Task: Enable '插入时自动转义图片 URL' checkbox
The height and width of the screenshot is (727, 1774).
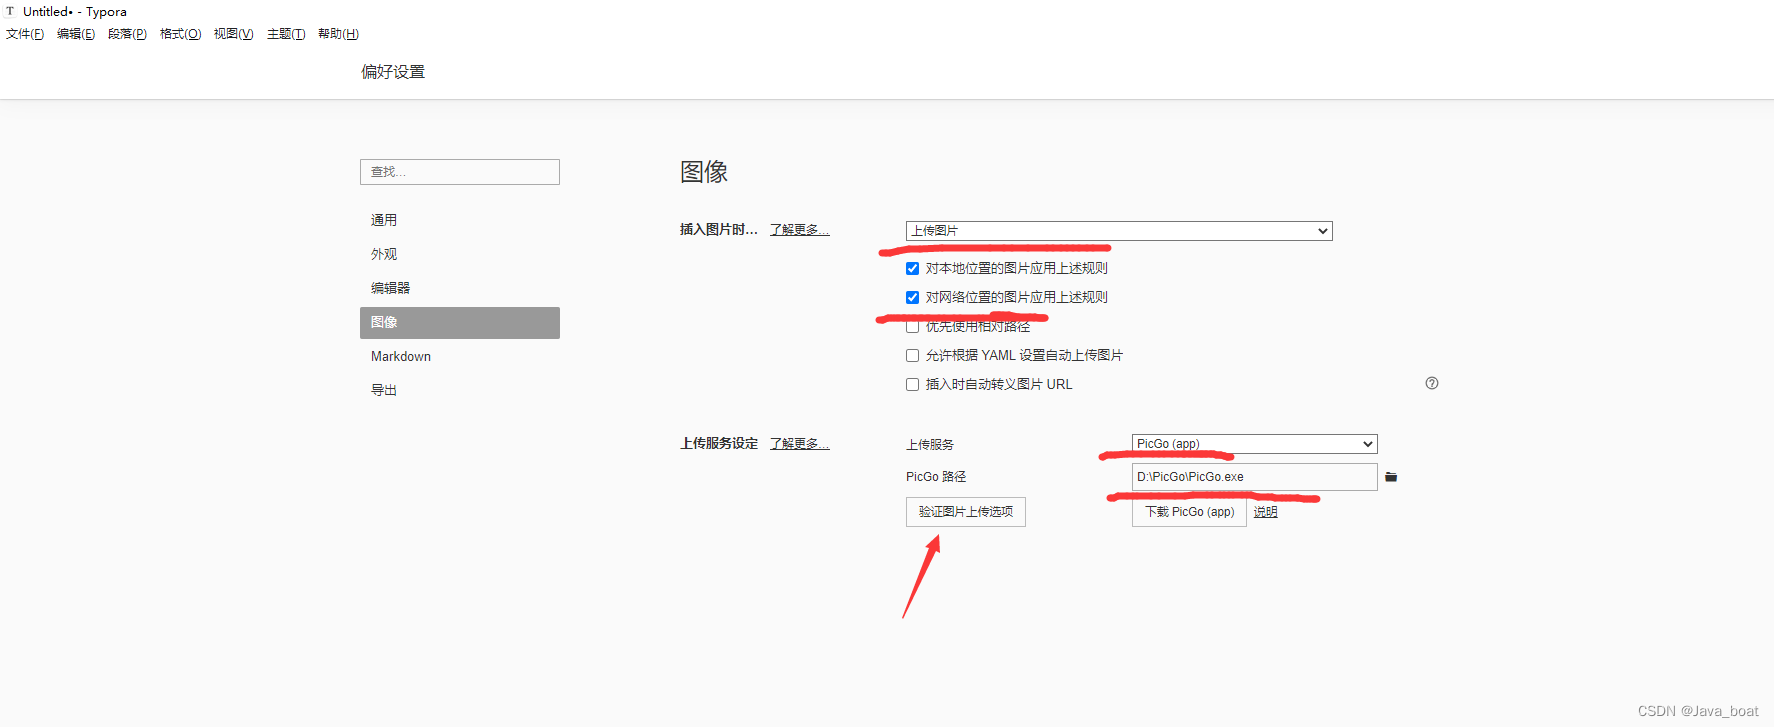Action: [912, 384]
